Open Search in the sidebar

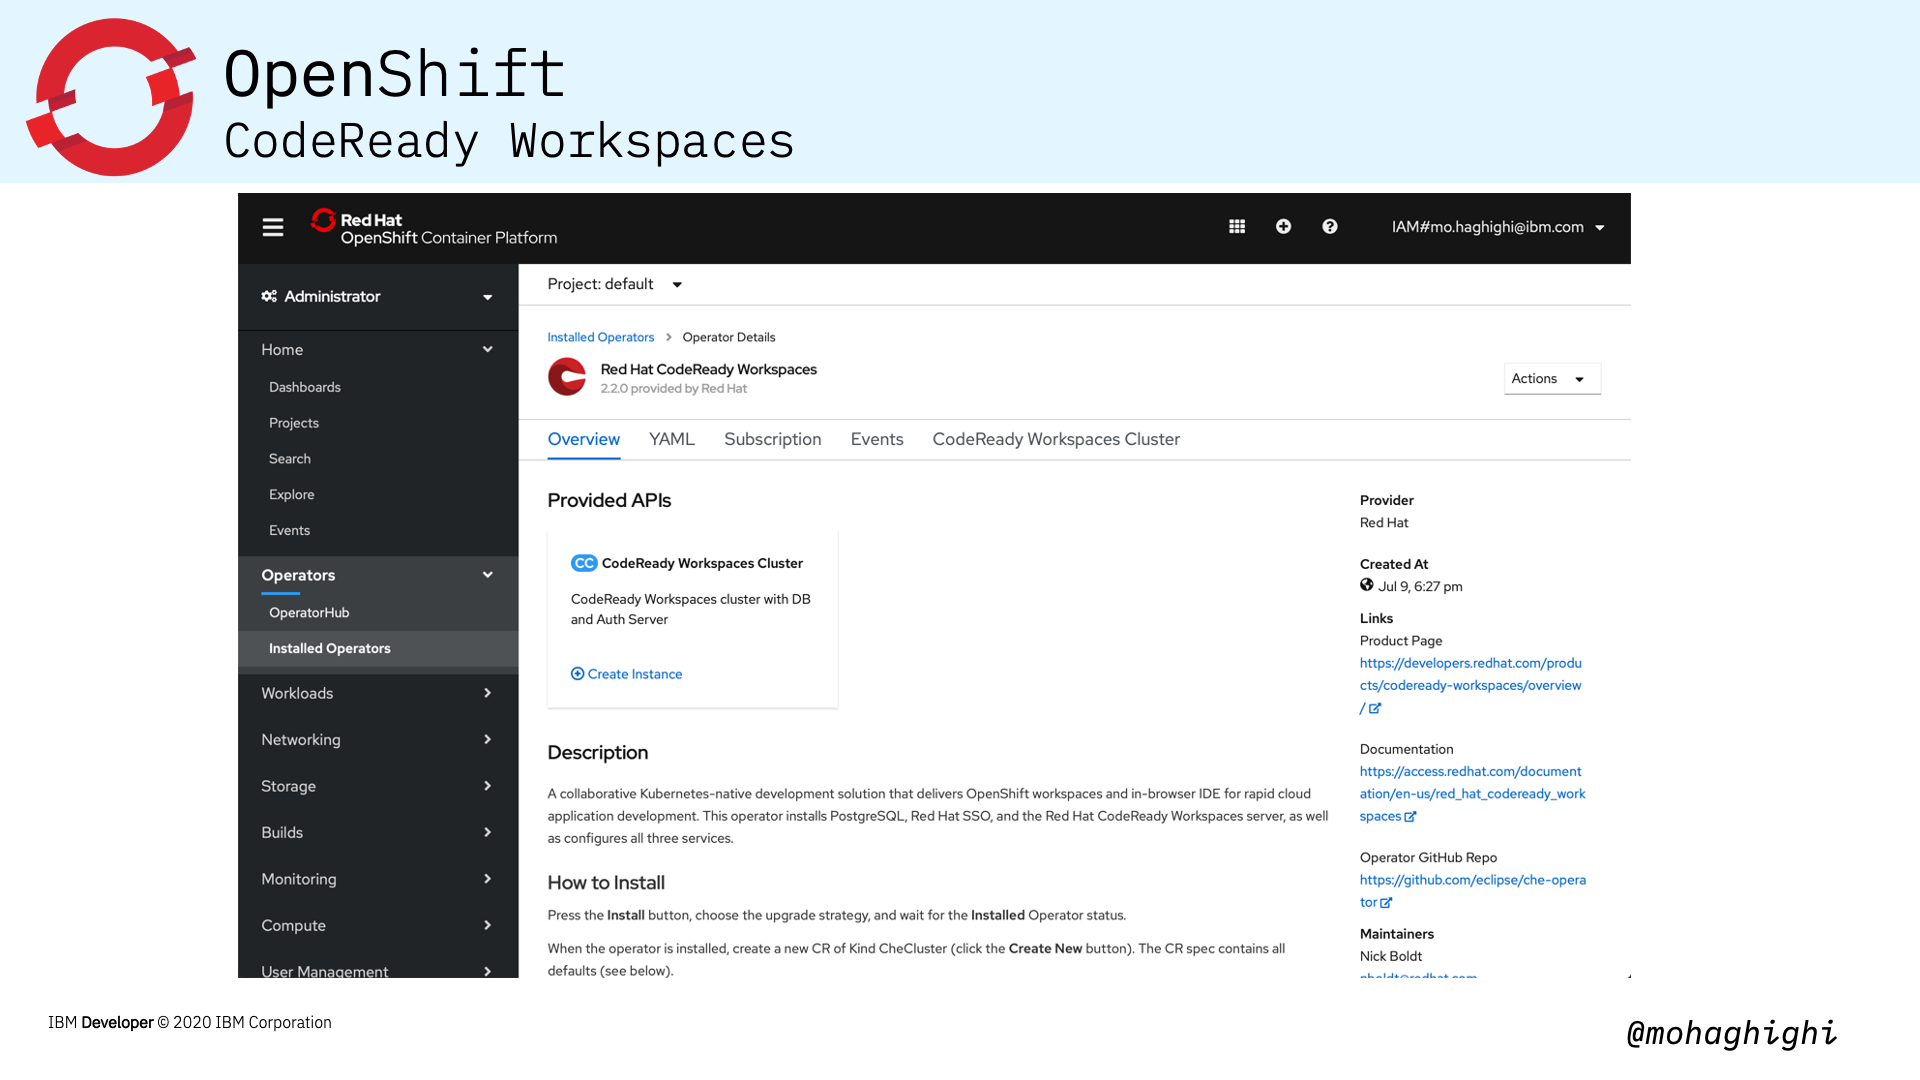(x=290, y=460)
